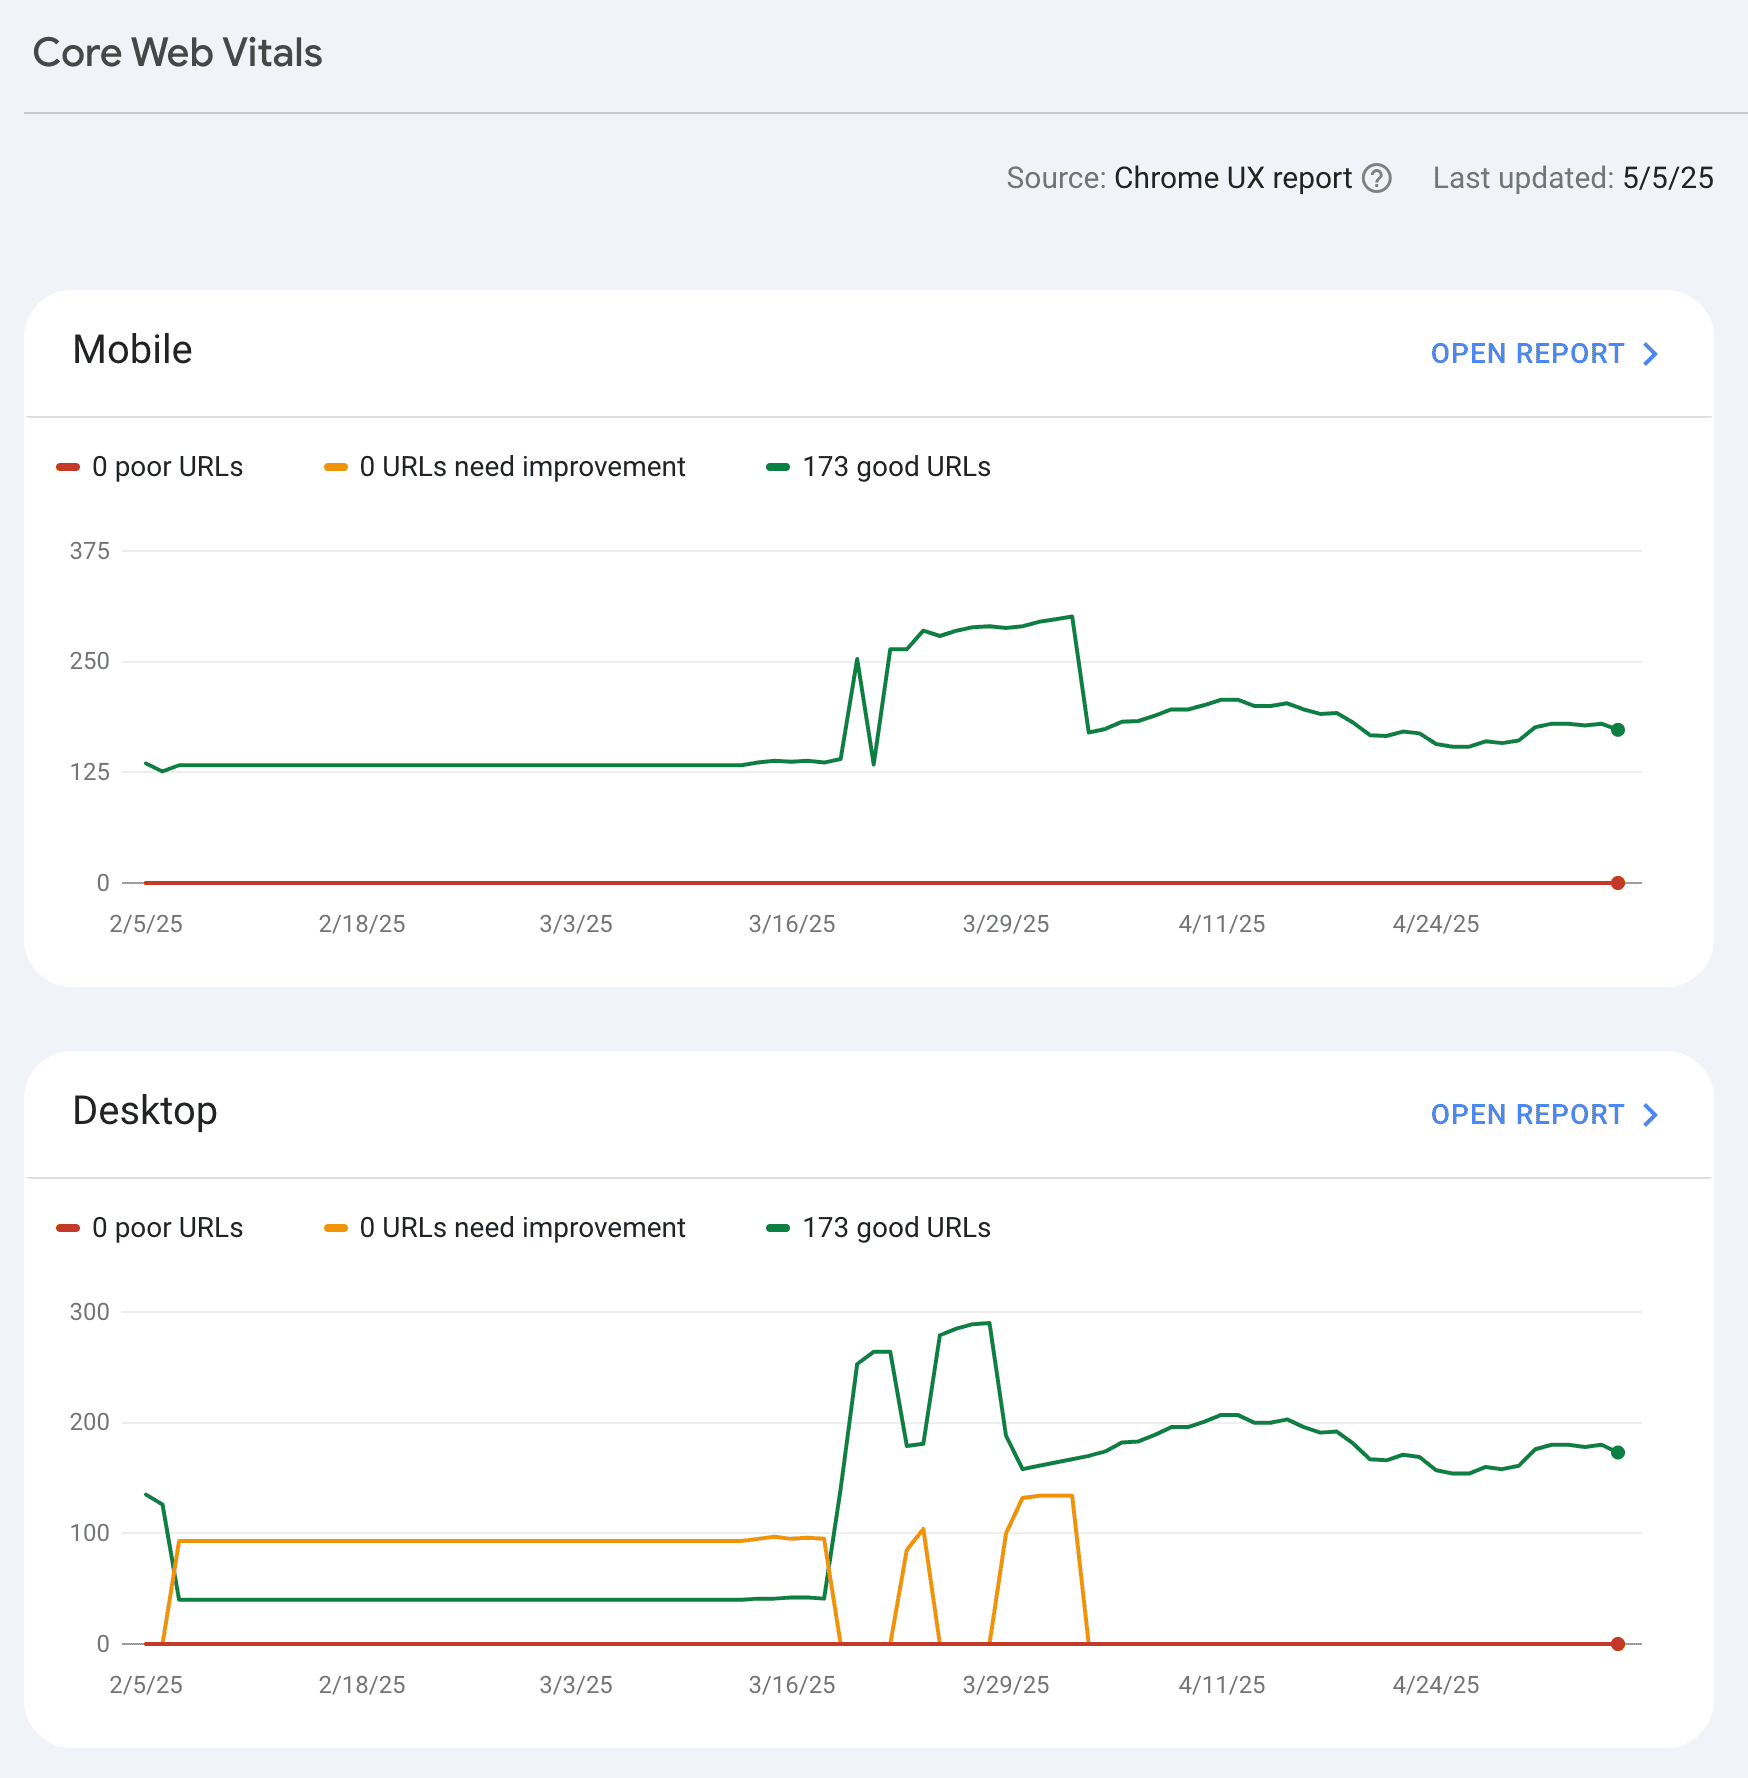1748x1778 pixels.
Task: Open the Desktop report link text
Action: (x=1526, y=1115)
